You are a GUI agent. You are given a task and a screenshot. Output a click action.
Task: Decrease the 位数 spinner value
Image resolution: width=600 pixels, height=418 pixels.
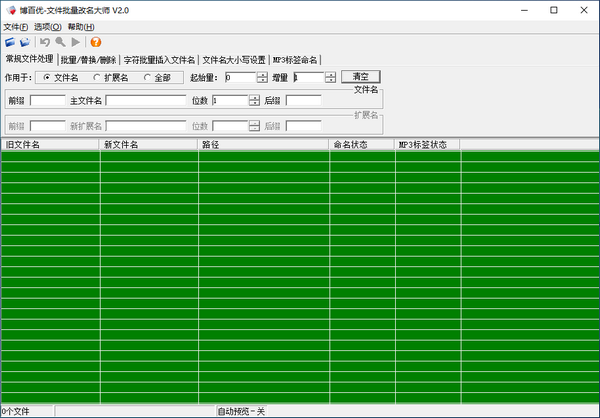click(x=254, y=104)
